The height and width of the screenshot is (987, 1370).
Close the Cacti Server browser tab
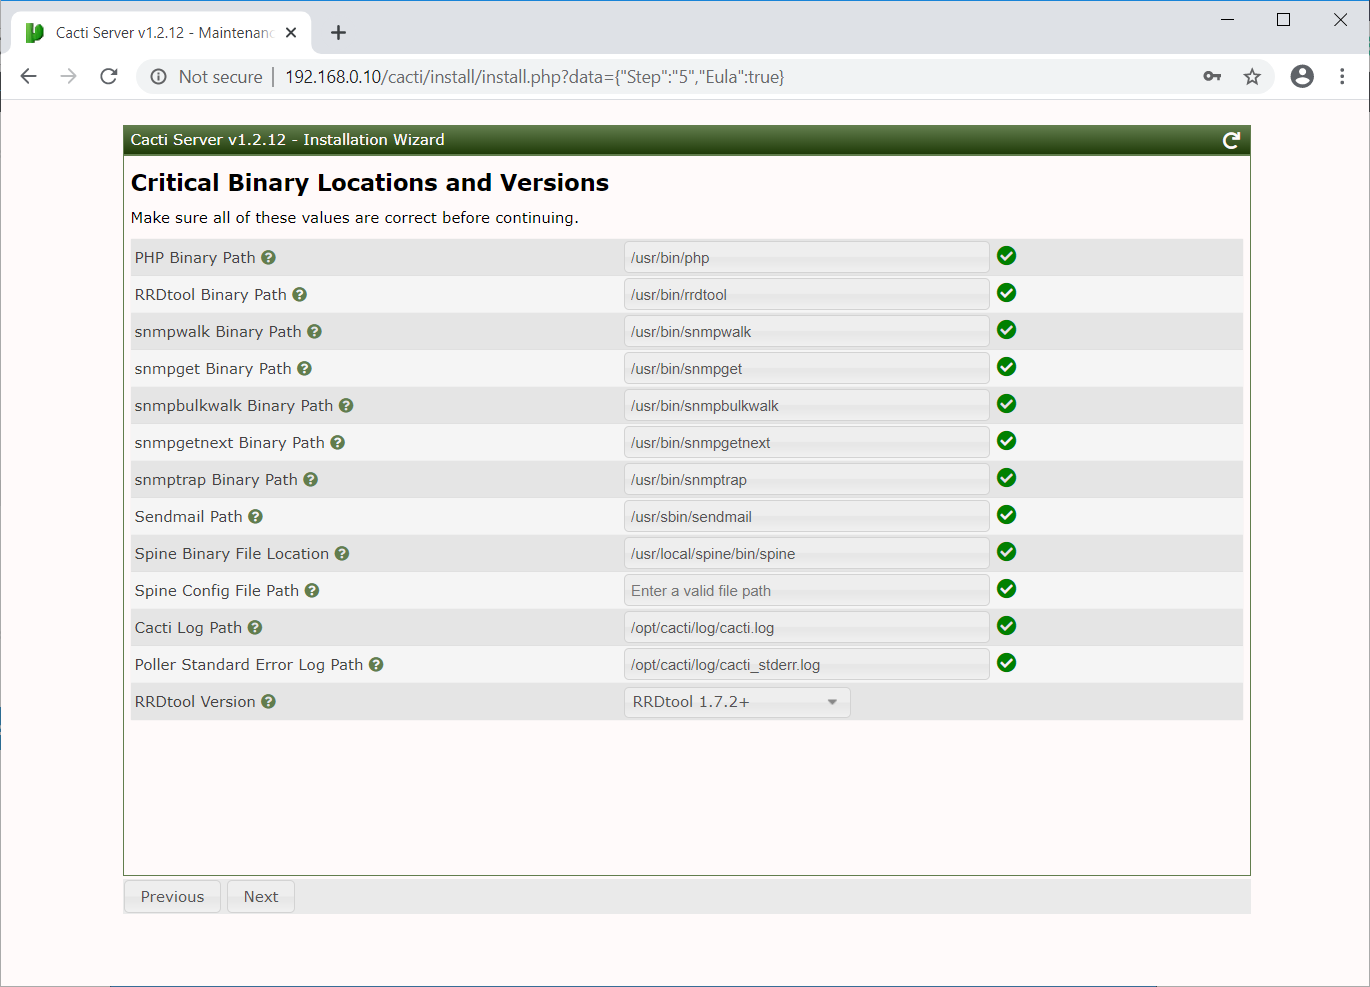[x=291, y=33]
